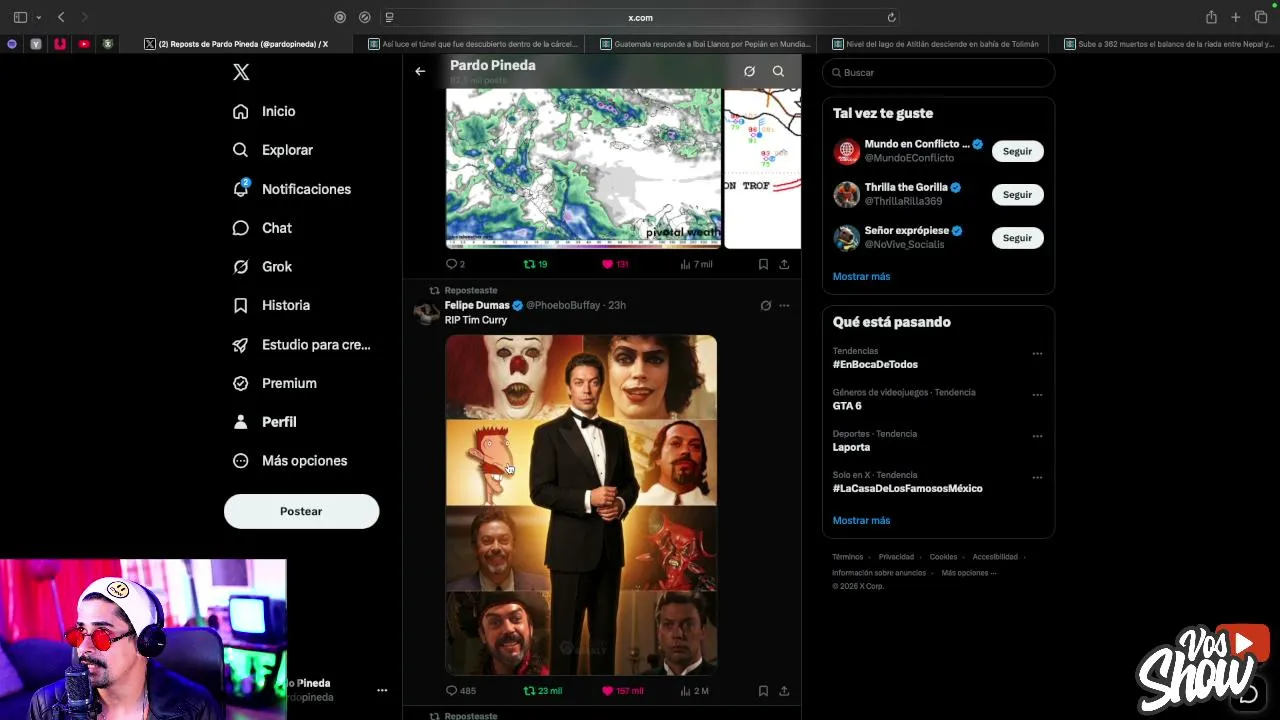Follow Mundo en Conflicto
1280x720 pixels.
[x=1017, y=151]
